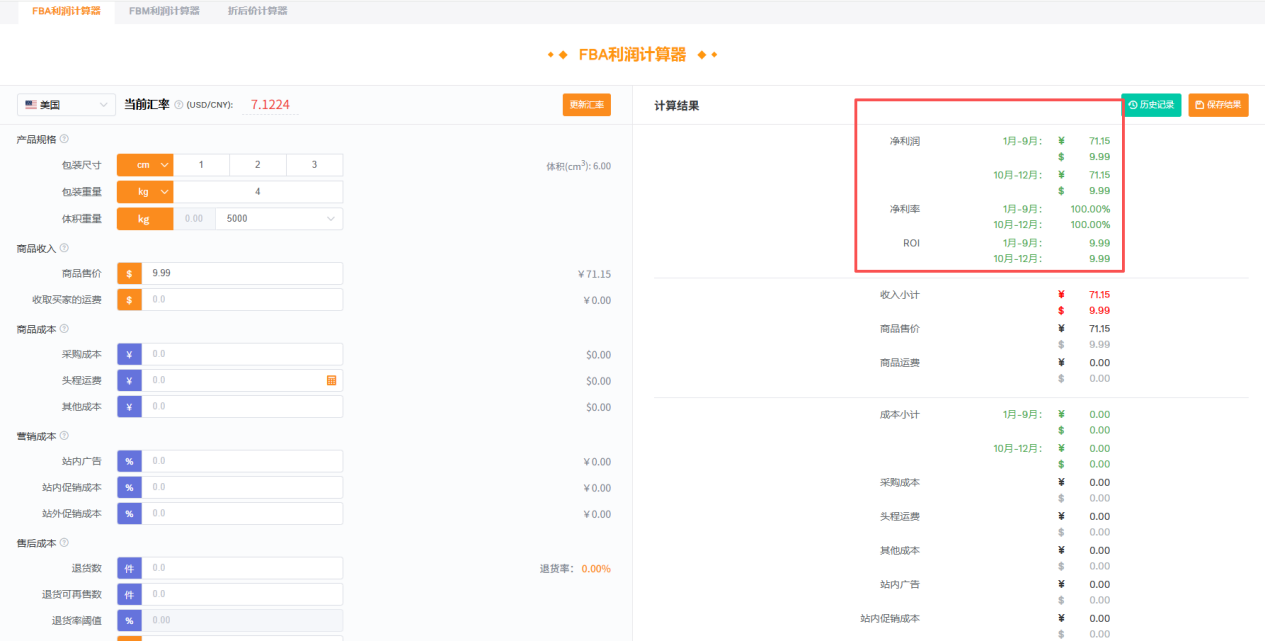Click the help icon beside 商品成本

(64, 329)
